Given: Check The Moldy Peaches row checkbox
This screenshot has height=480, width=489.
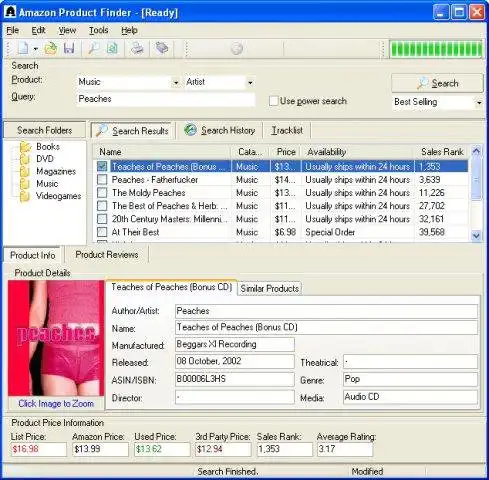Looking at the screenshot, I should (102, 193).
